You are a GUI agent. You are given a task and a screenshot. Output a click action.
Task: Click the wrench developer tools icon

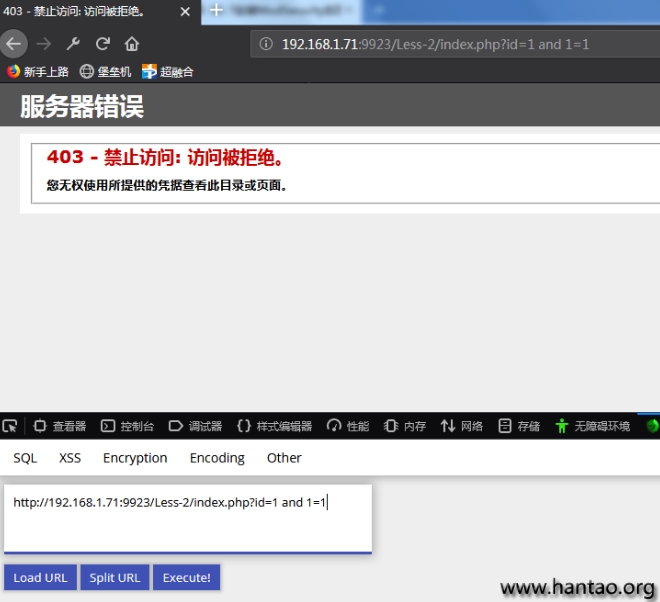pos(73,44)
